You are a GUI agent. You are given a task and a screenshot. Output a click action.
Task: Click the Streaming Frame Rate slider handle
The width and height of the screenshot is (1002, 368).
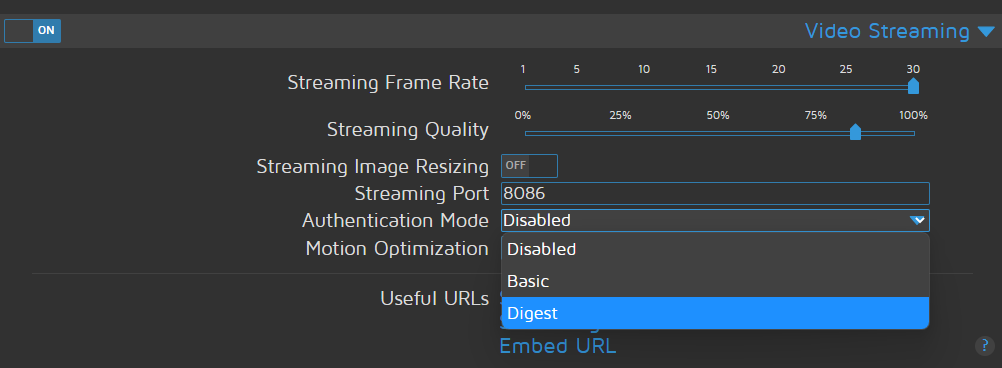click(913, 86)
